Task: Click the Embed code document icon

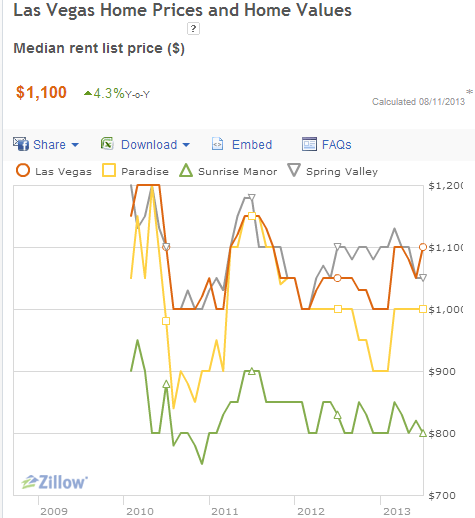Action: [x=217, y=144]
